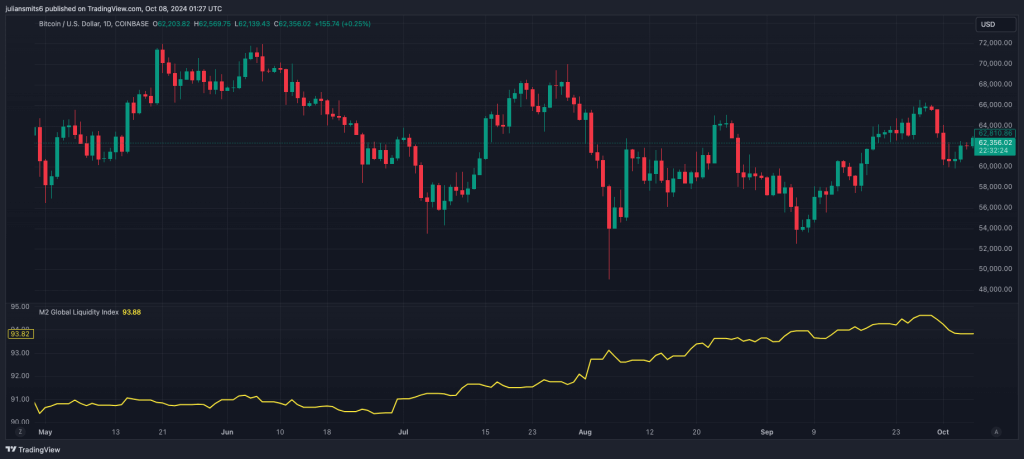Click the May label on time axis
The height and width of the screenshot is (459, 1024).
coord(45,432)
